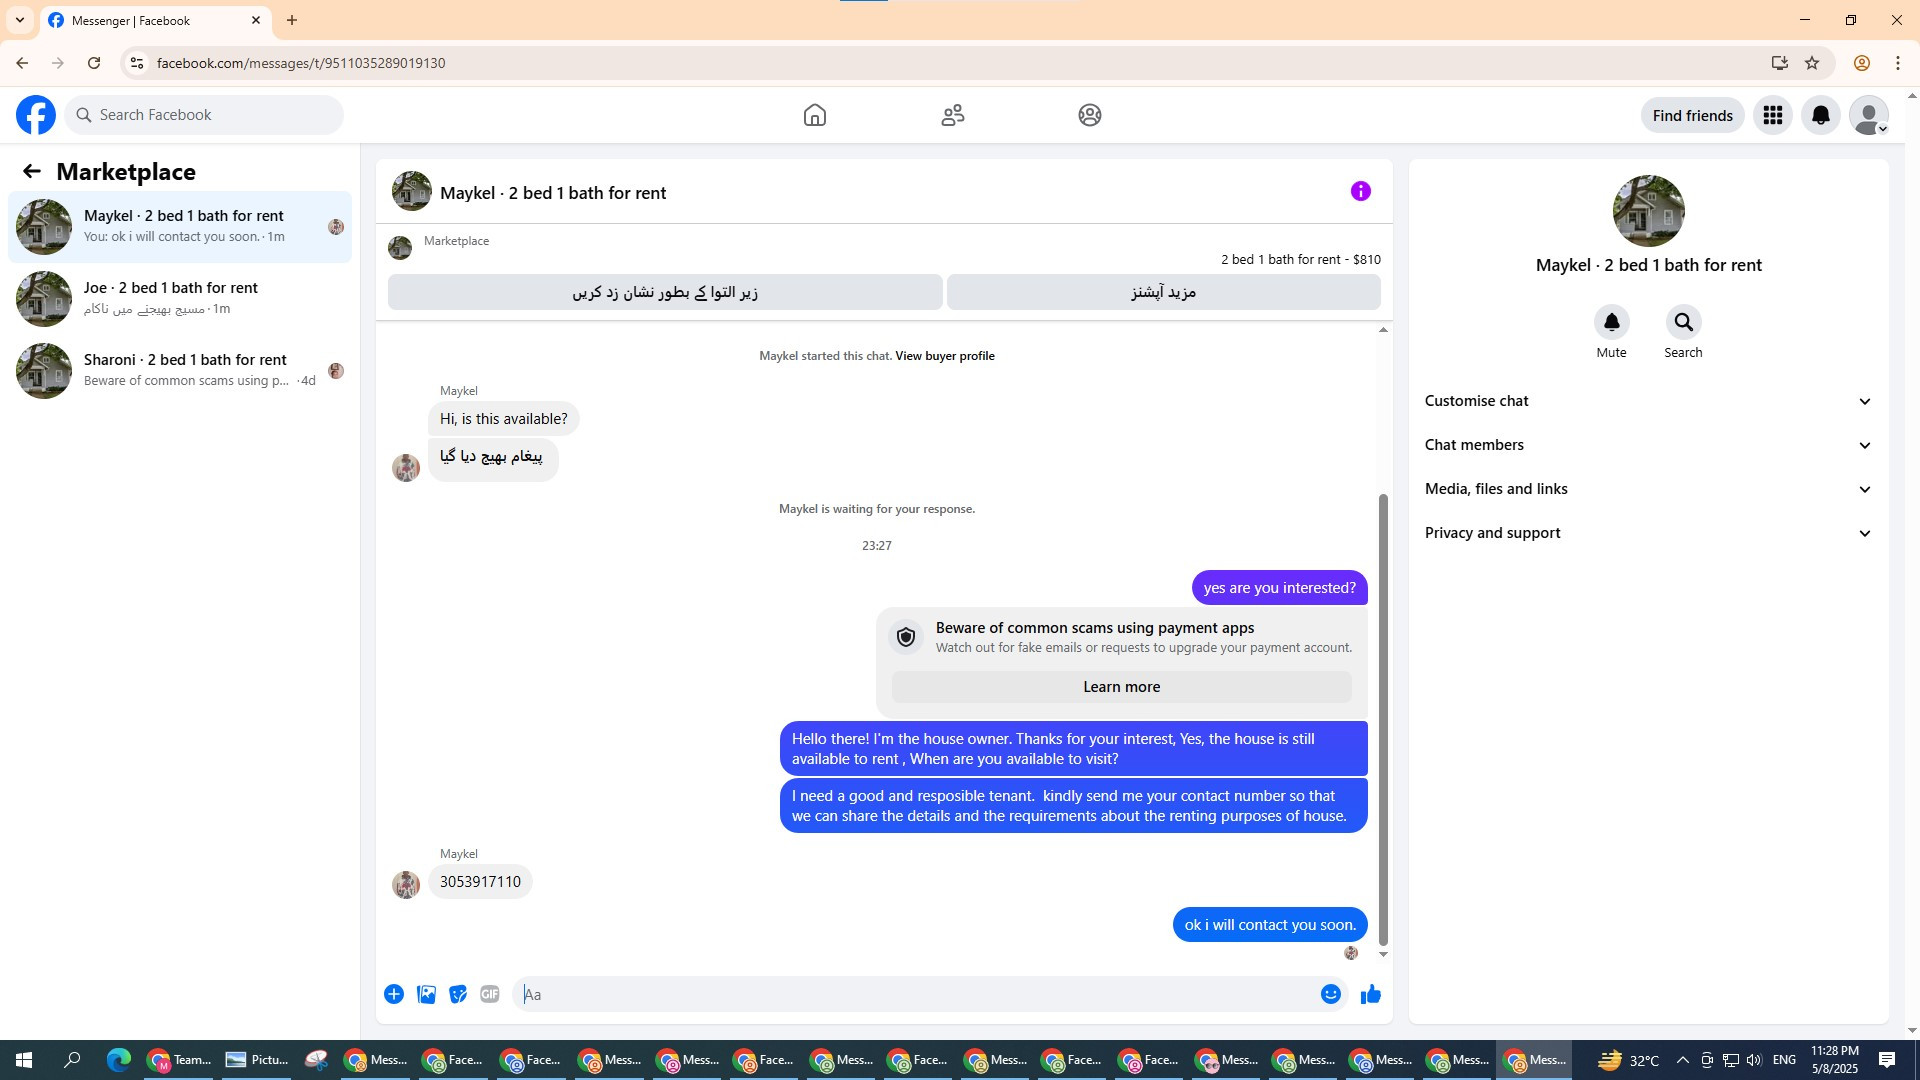Open Joe 2 bed 1 bath conversation

pos(180,299)
